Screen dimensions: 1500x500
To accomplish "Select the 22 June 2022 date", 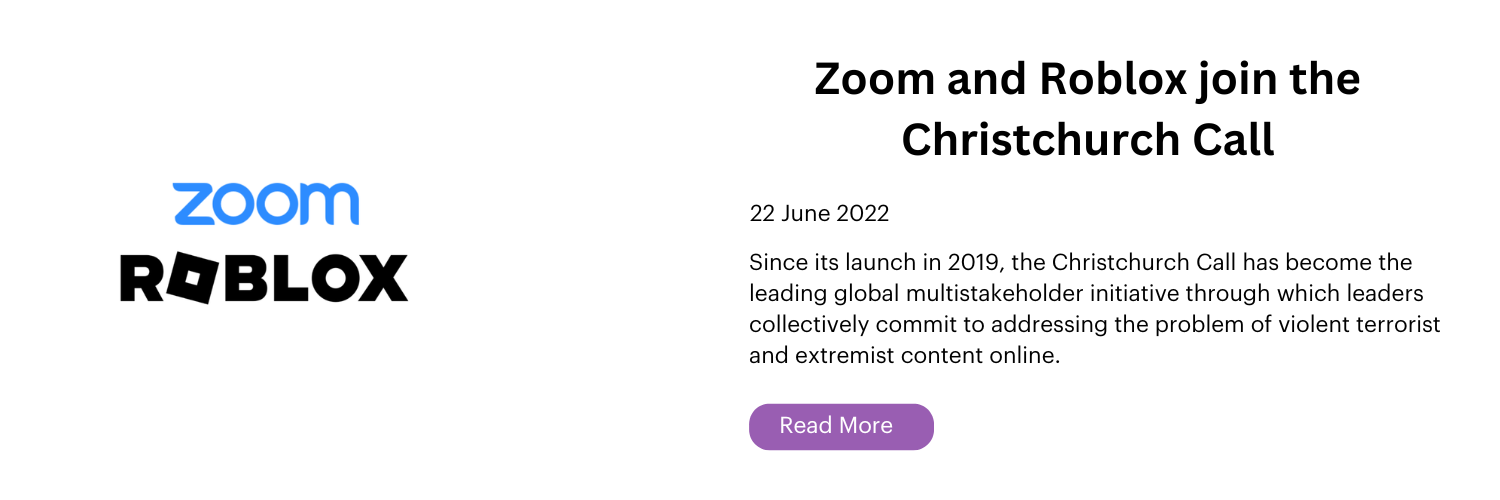I will point(819,213).
